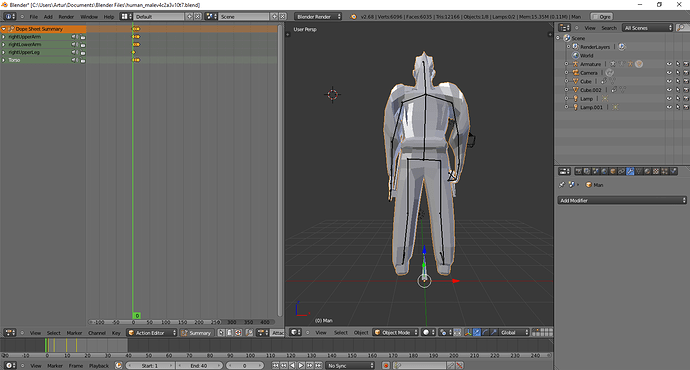The width and height of the screenshot is (690, 370).
Task: Click the Blender logo in info header
Action: point(353,16)
